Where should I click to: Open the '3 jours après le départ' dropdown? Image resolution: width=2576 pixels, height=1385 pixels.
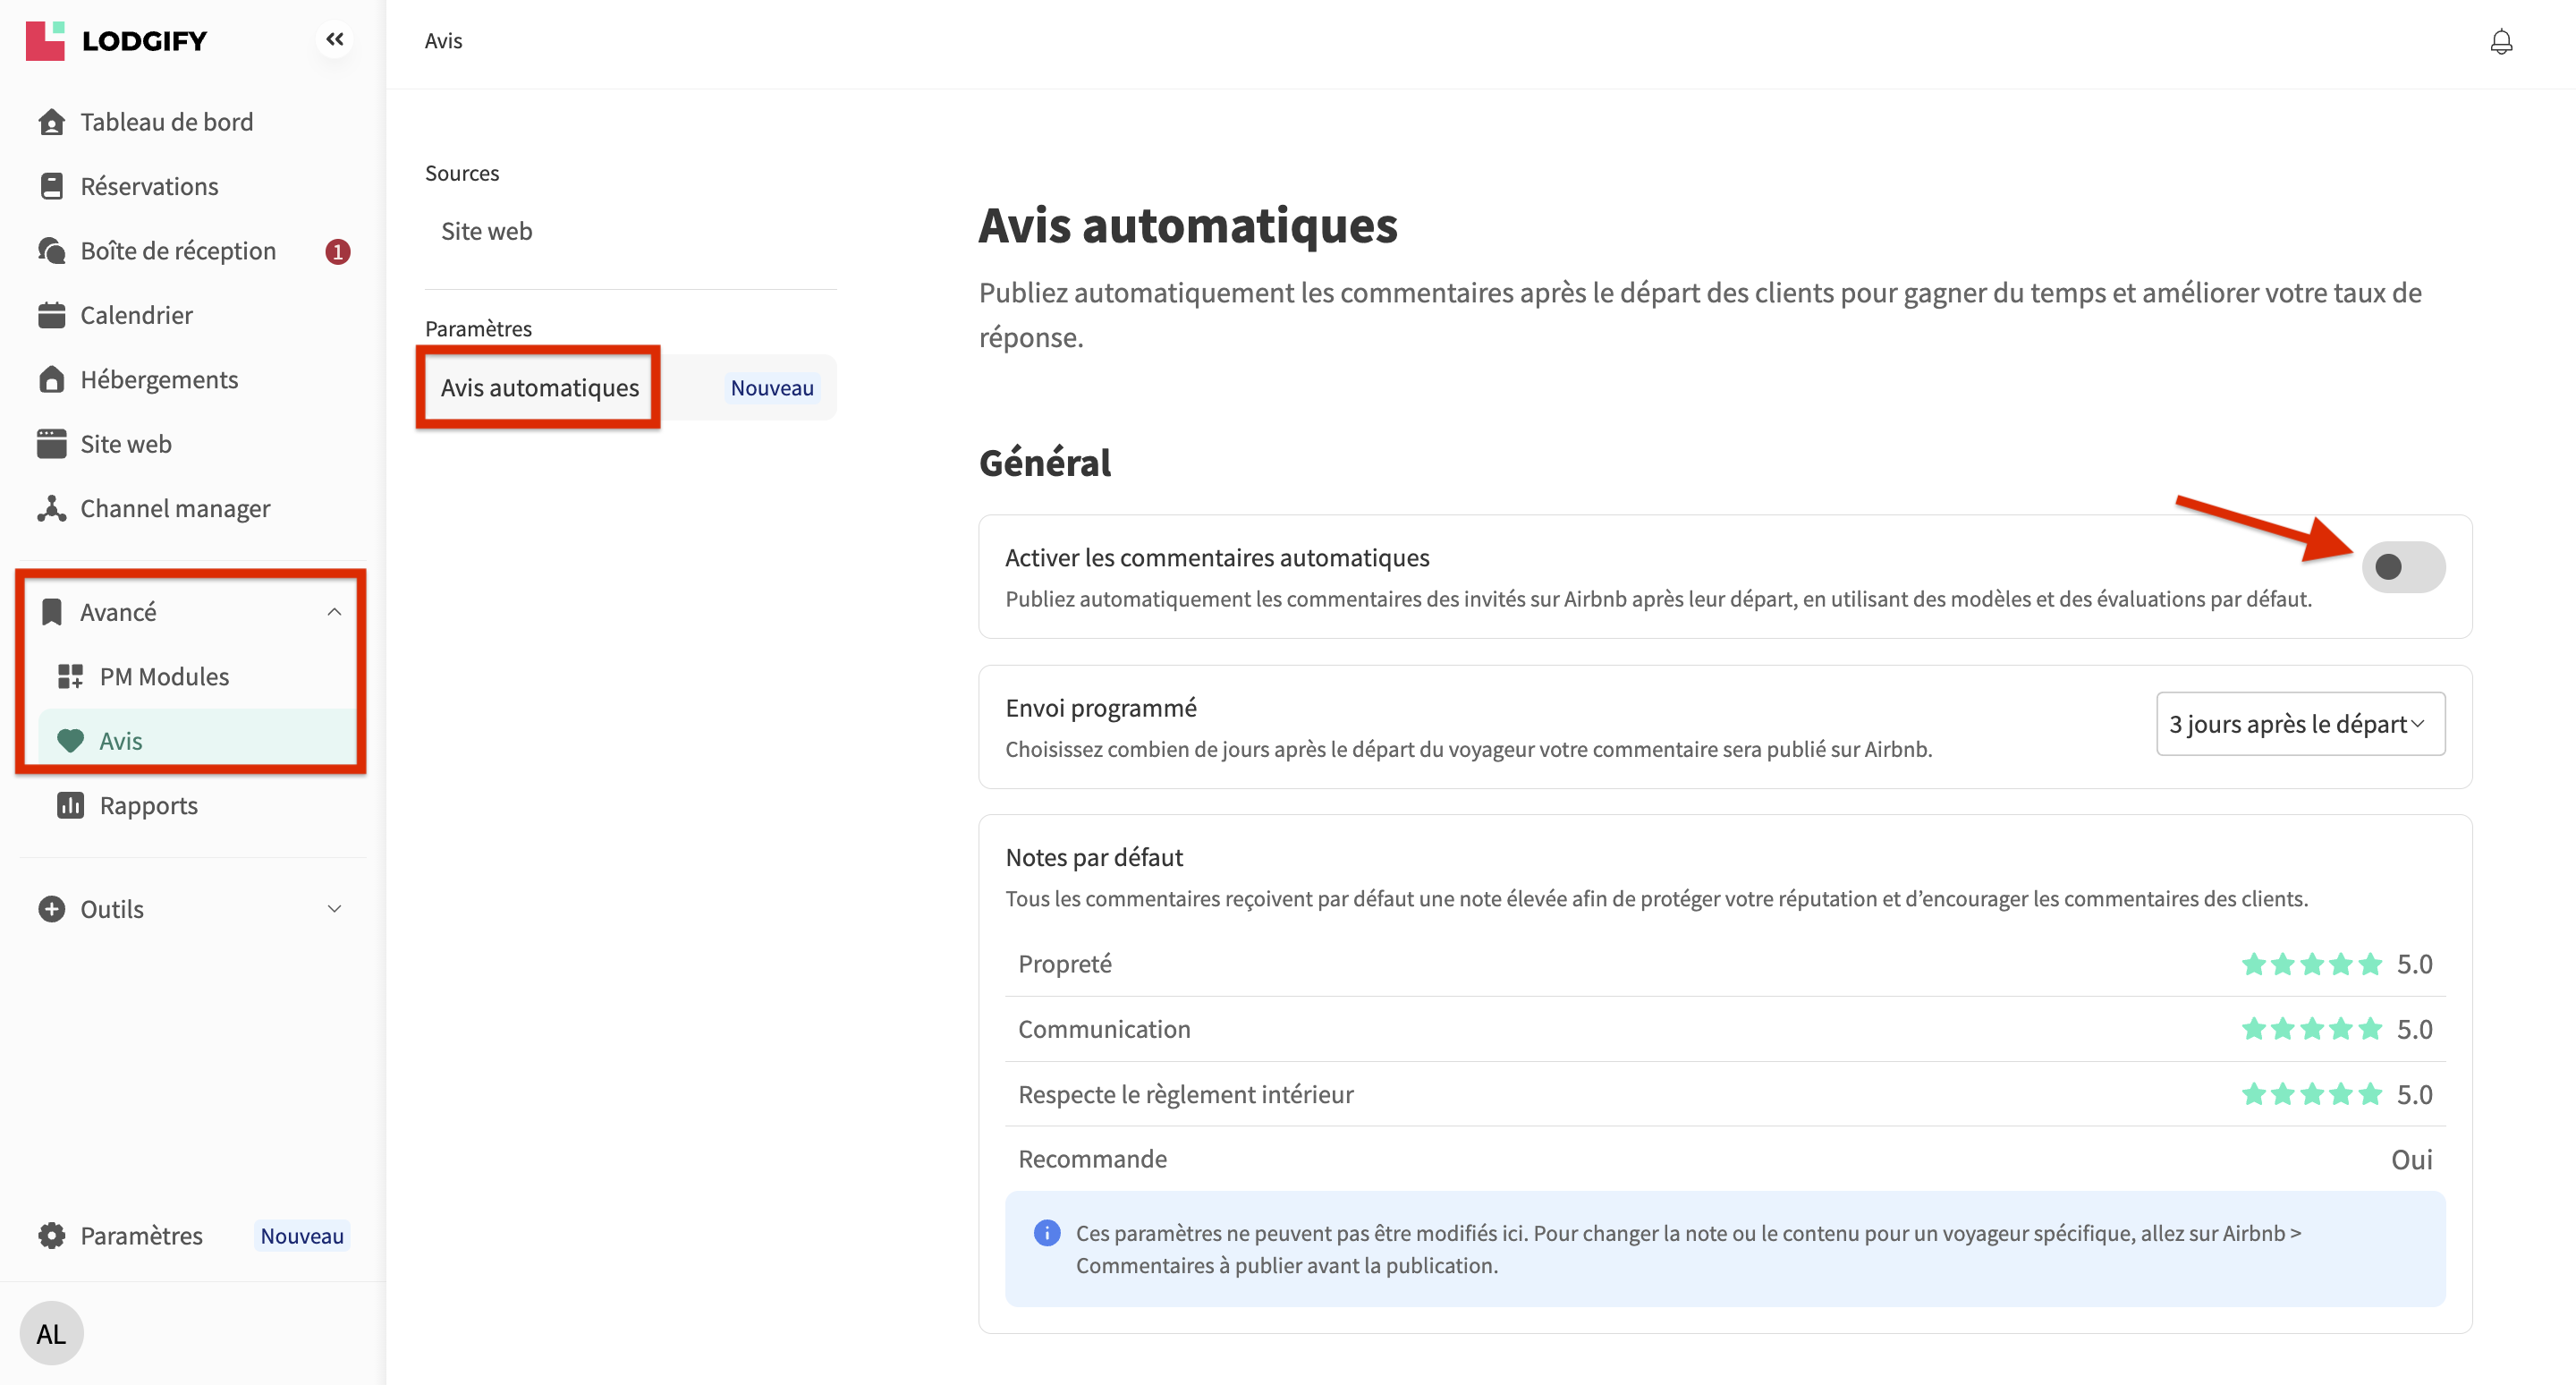[2299, 724]
